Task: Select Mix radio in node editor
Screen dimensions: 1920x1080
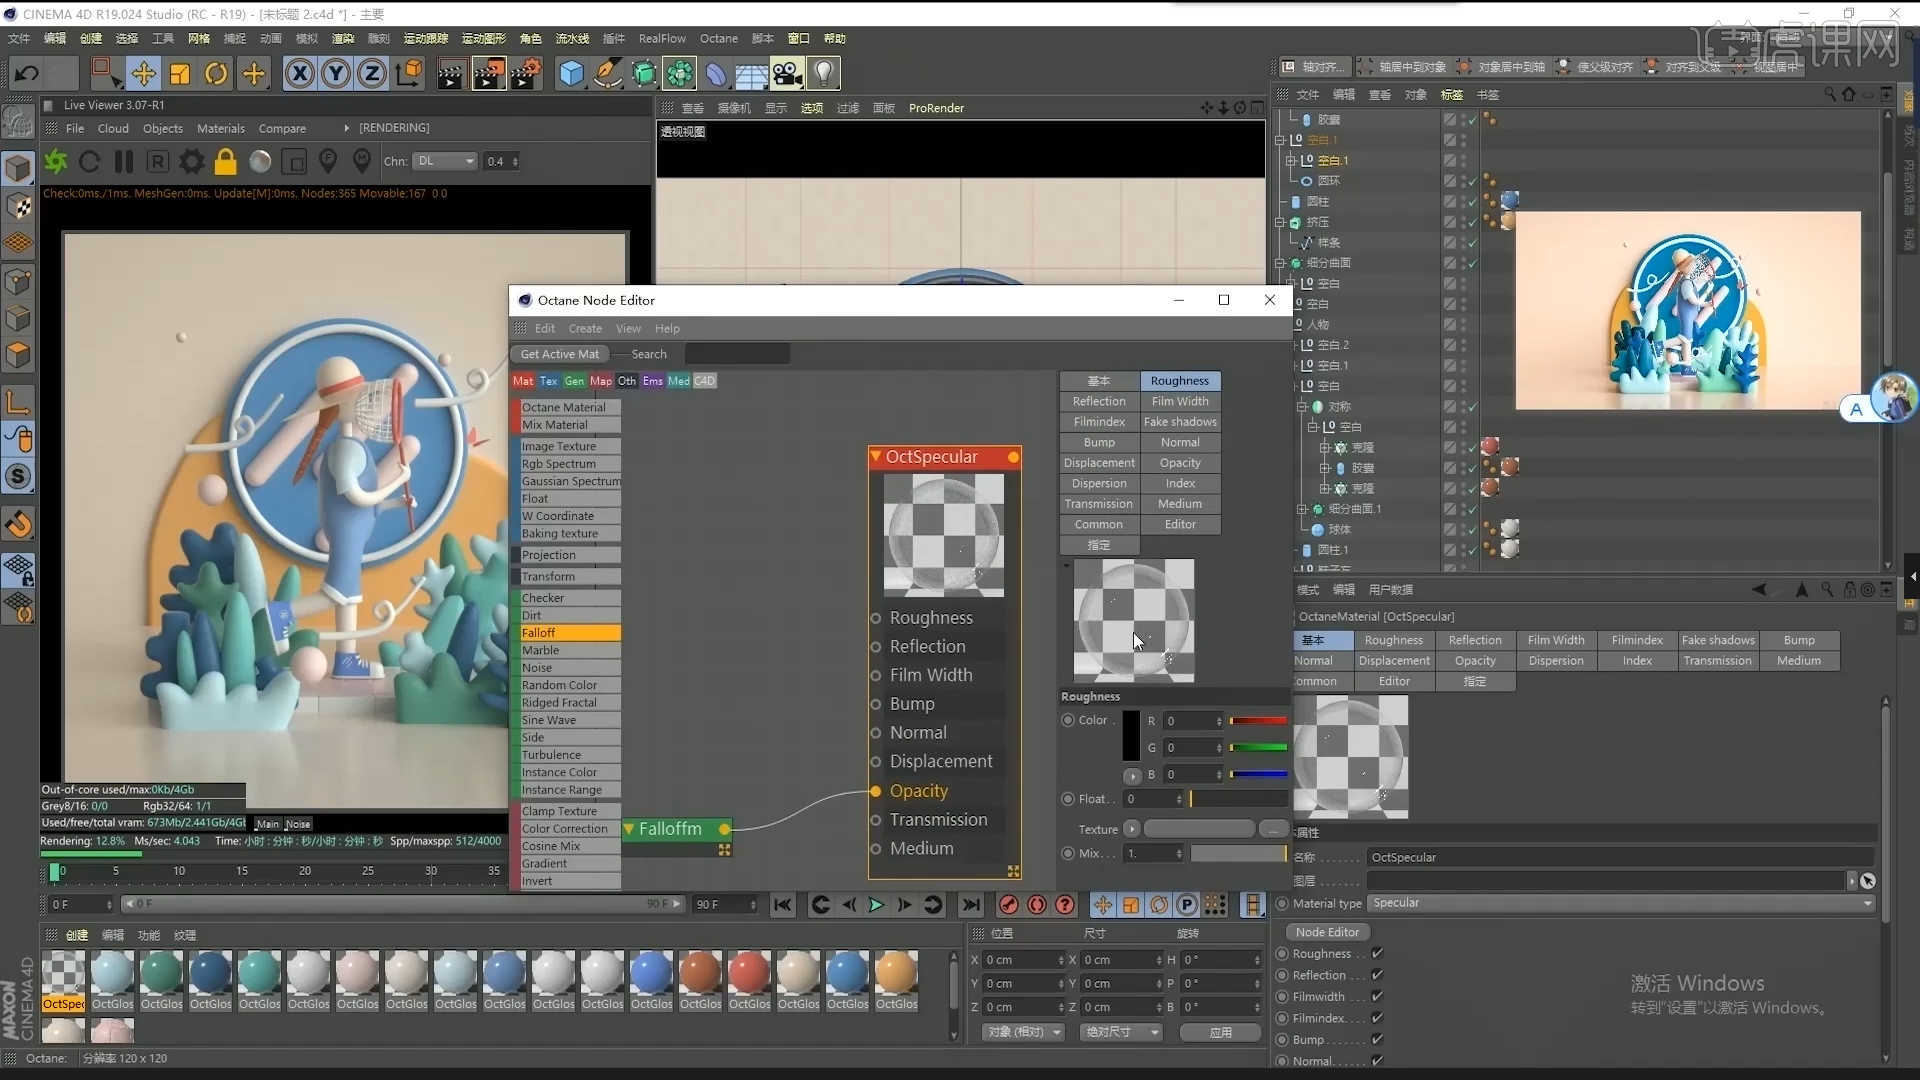Action: tap(1068, 853)
